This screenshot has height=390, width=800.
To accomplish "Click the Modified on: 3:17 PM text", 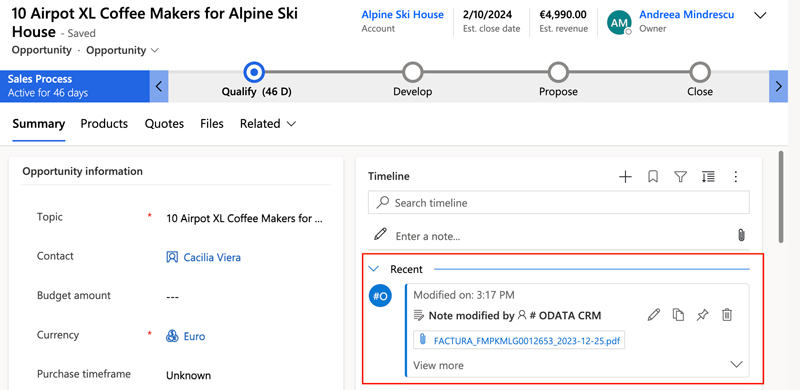I will point(464,295).
